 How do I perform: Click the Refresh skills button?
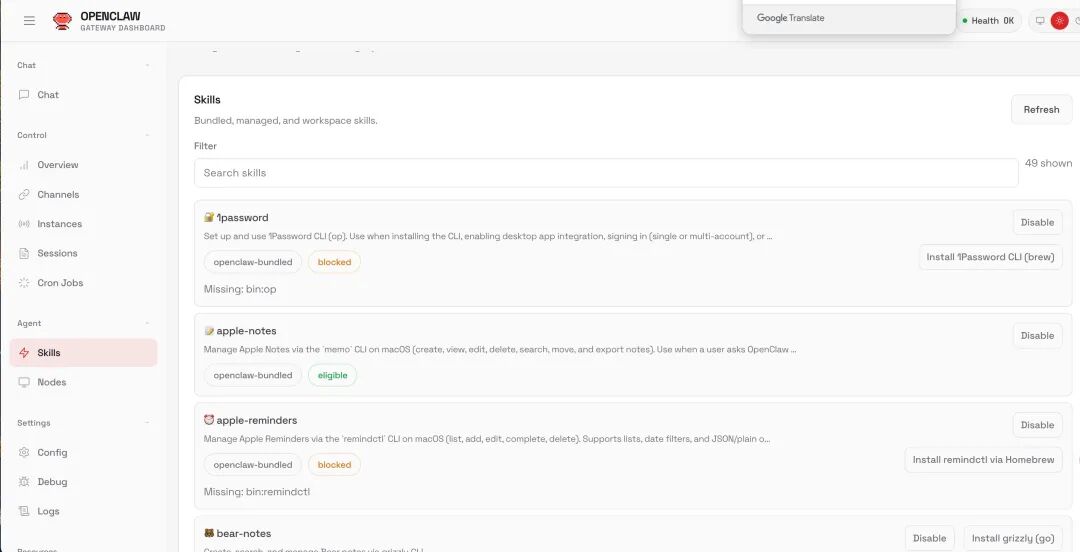coord(1041,110)
